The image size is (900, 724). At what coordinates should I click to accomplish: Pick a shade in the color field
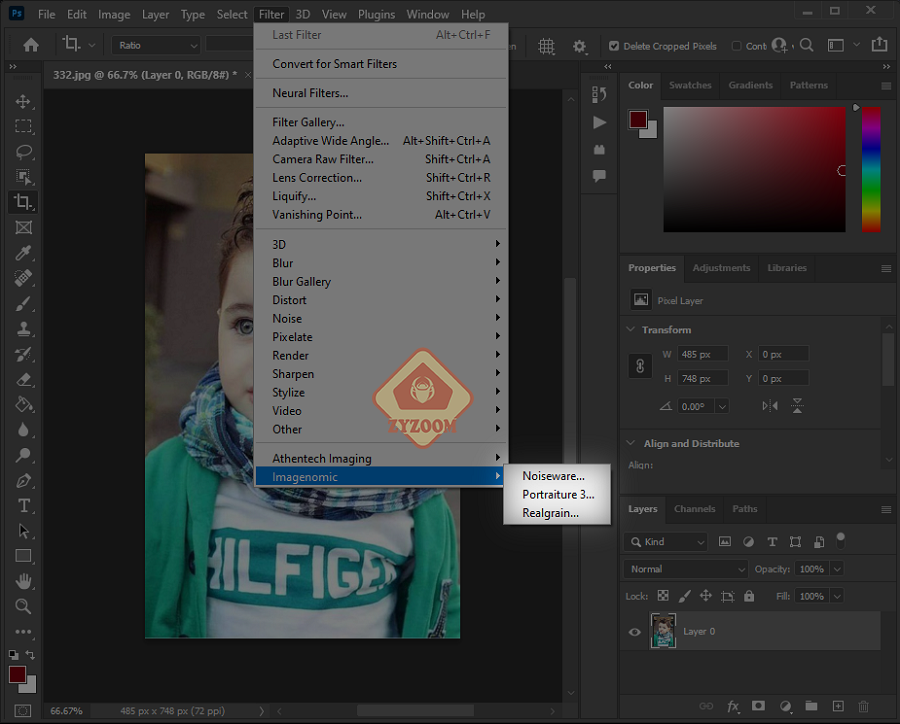click(x=754, y=169)
